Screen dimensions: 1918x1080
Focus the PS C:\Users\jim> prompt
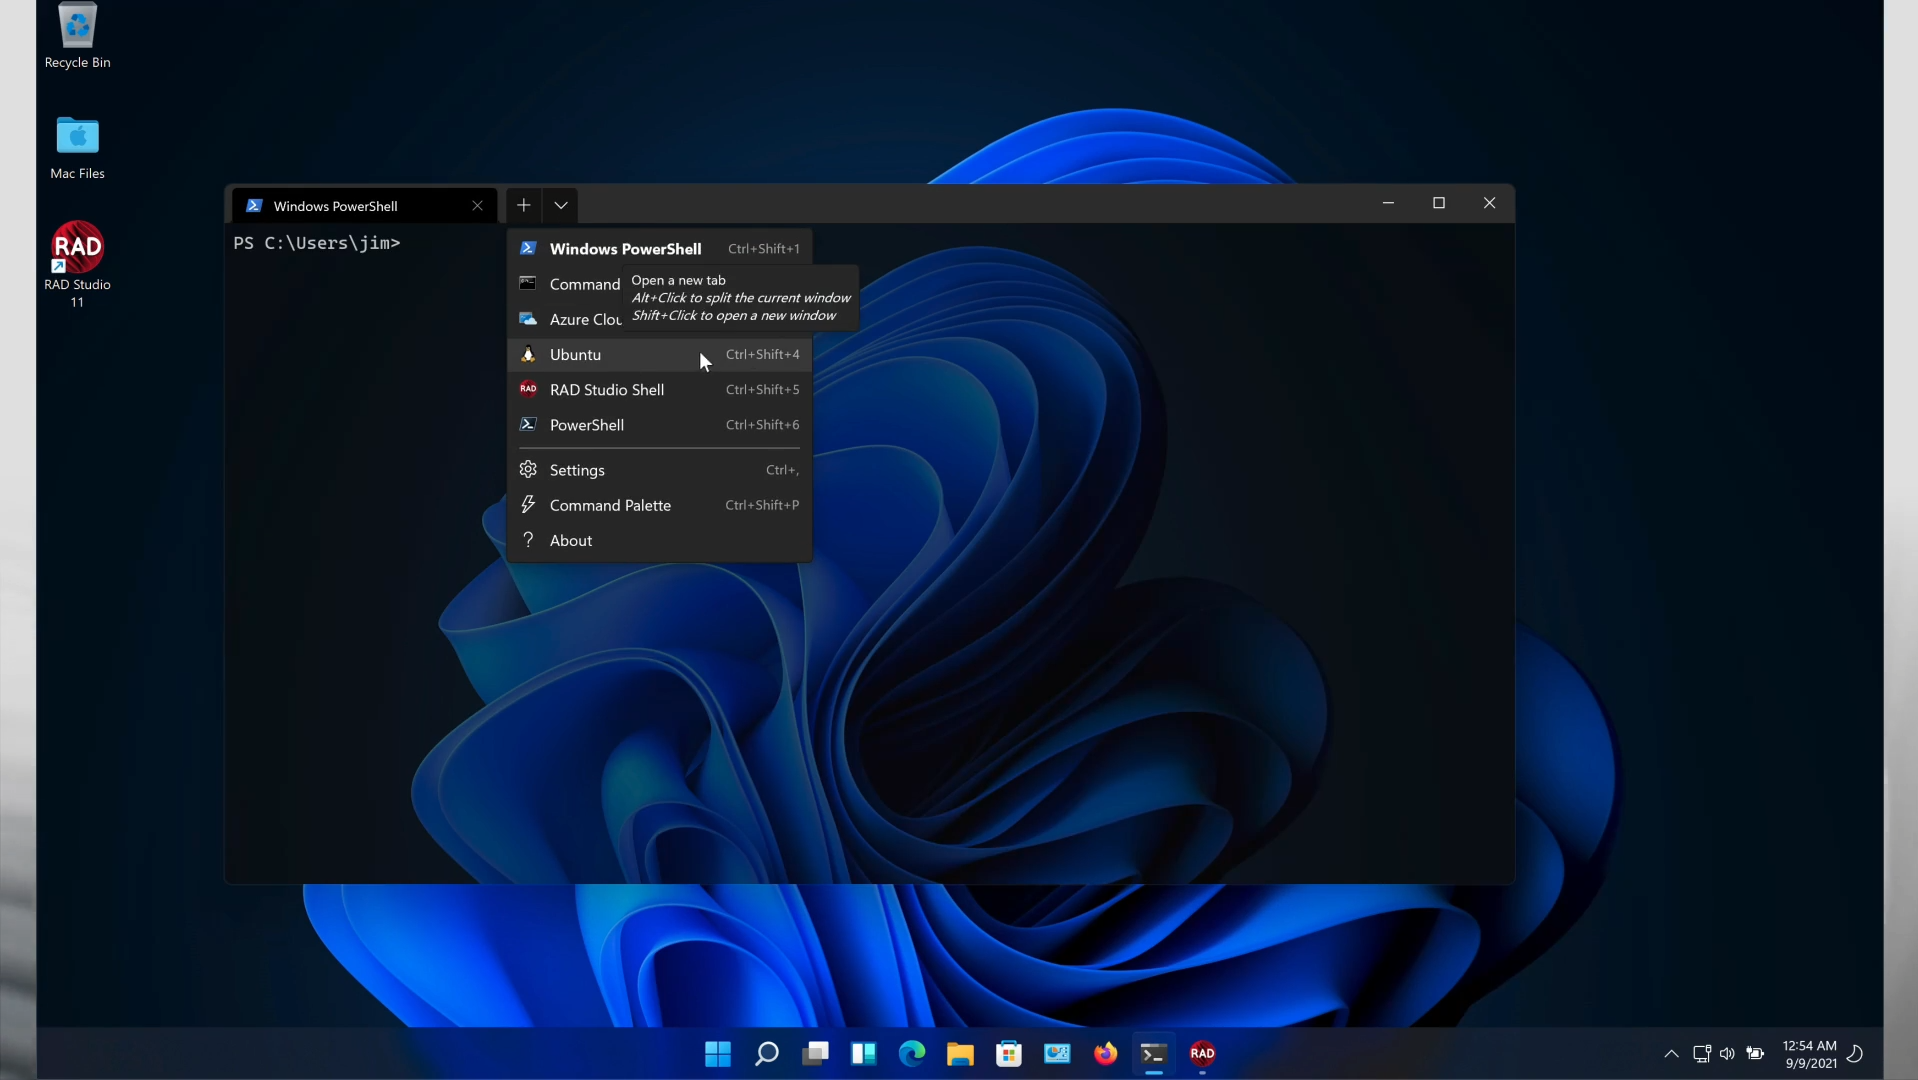pyautogui.click(x=317, y=243)
